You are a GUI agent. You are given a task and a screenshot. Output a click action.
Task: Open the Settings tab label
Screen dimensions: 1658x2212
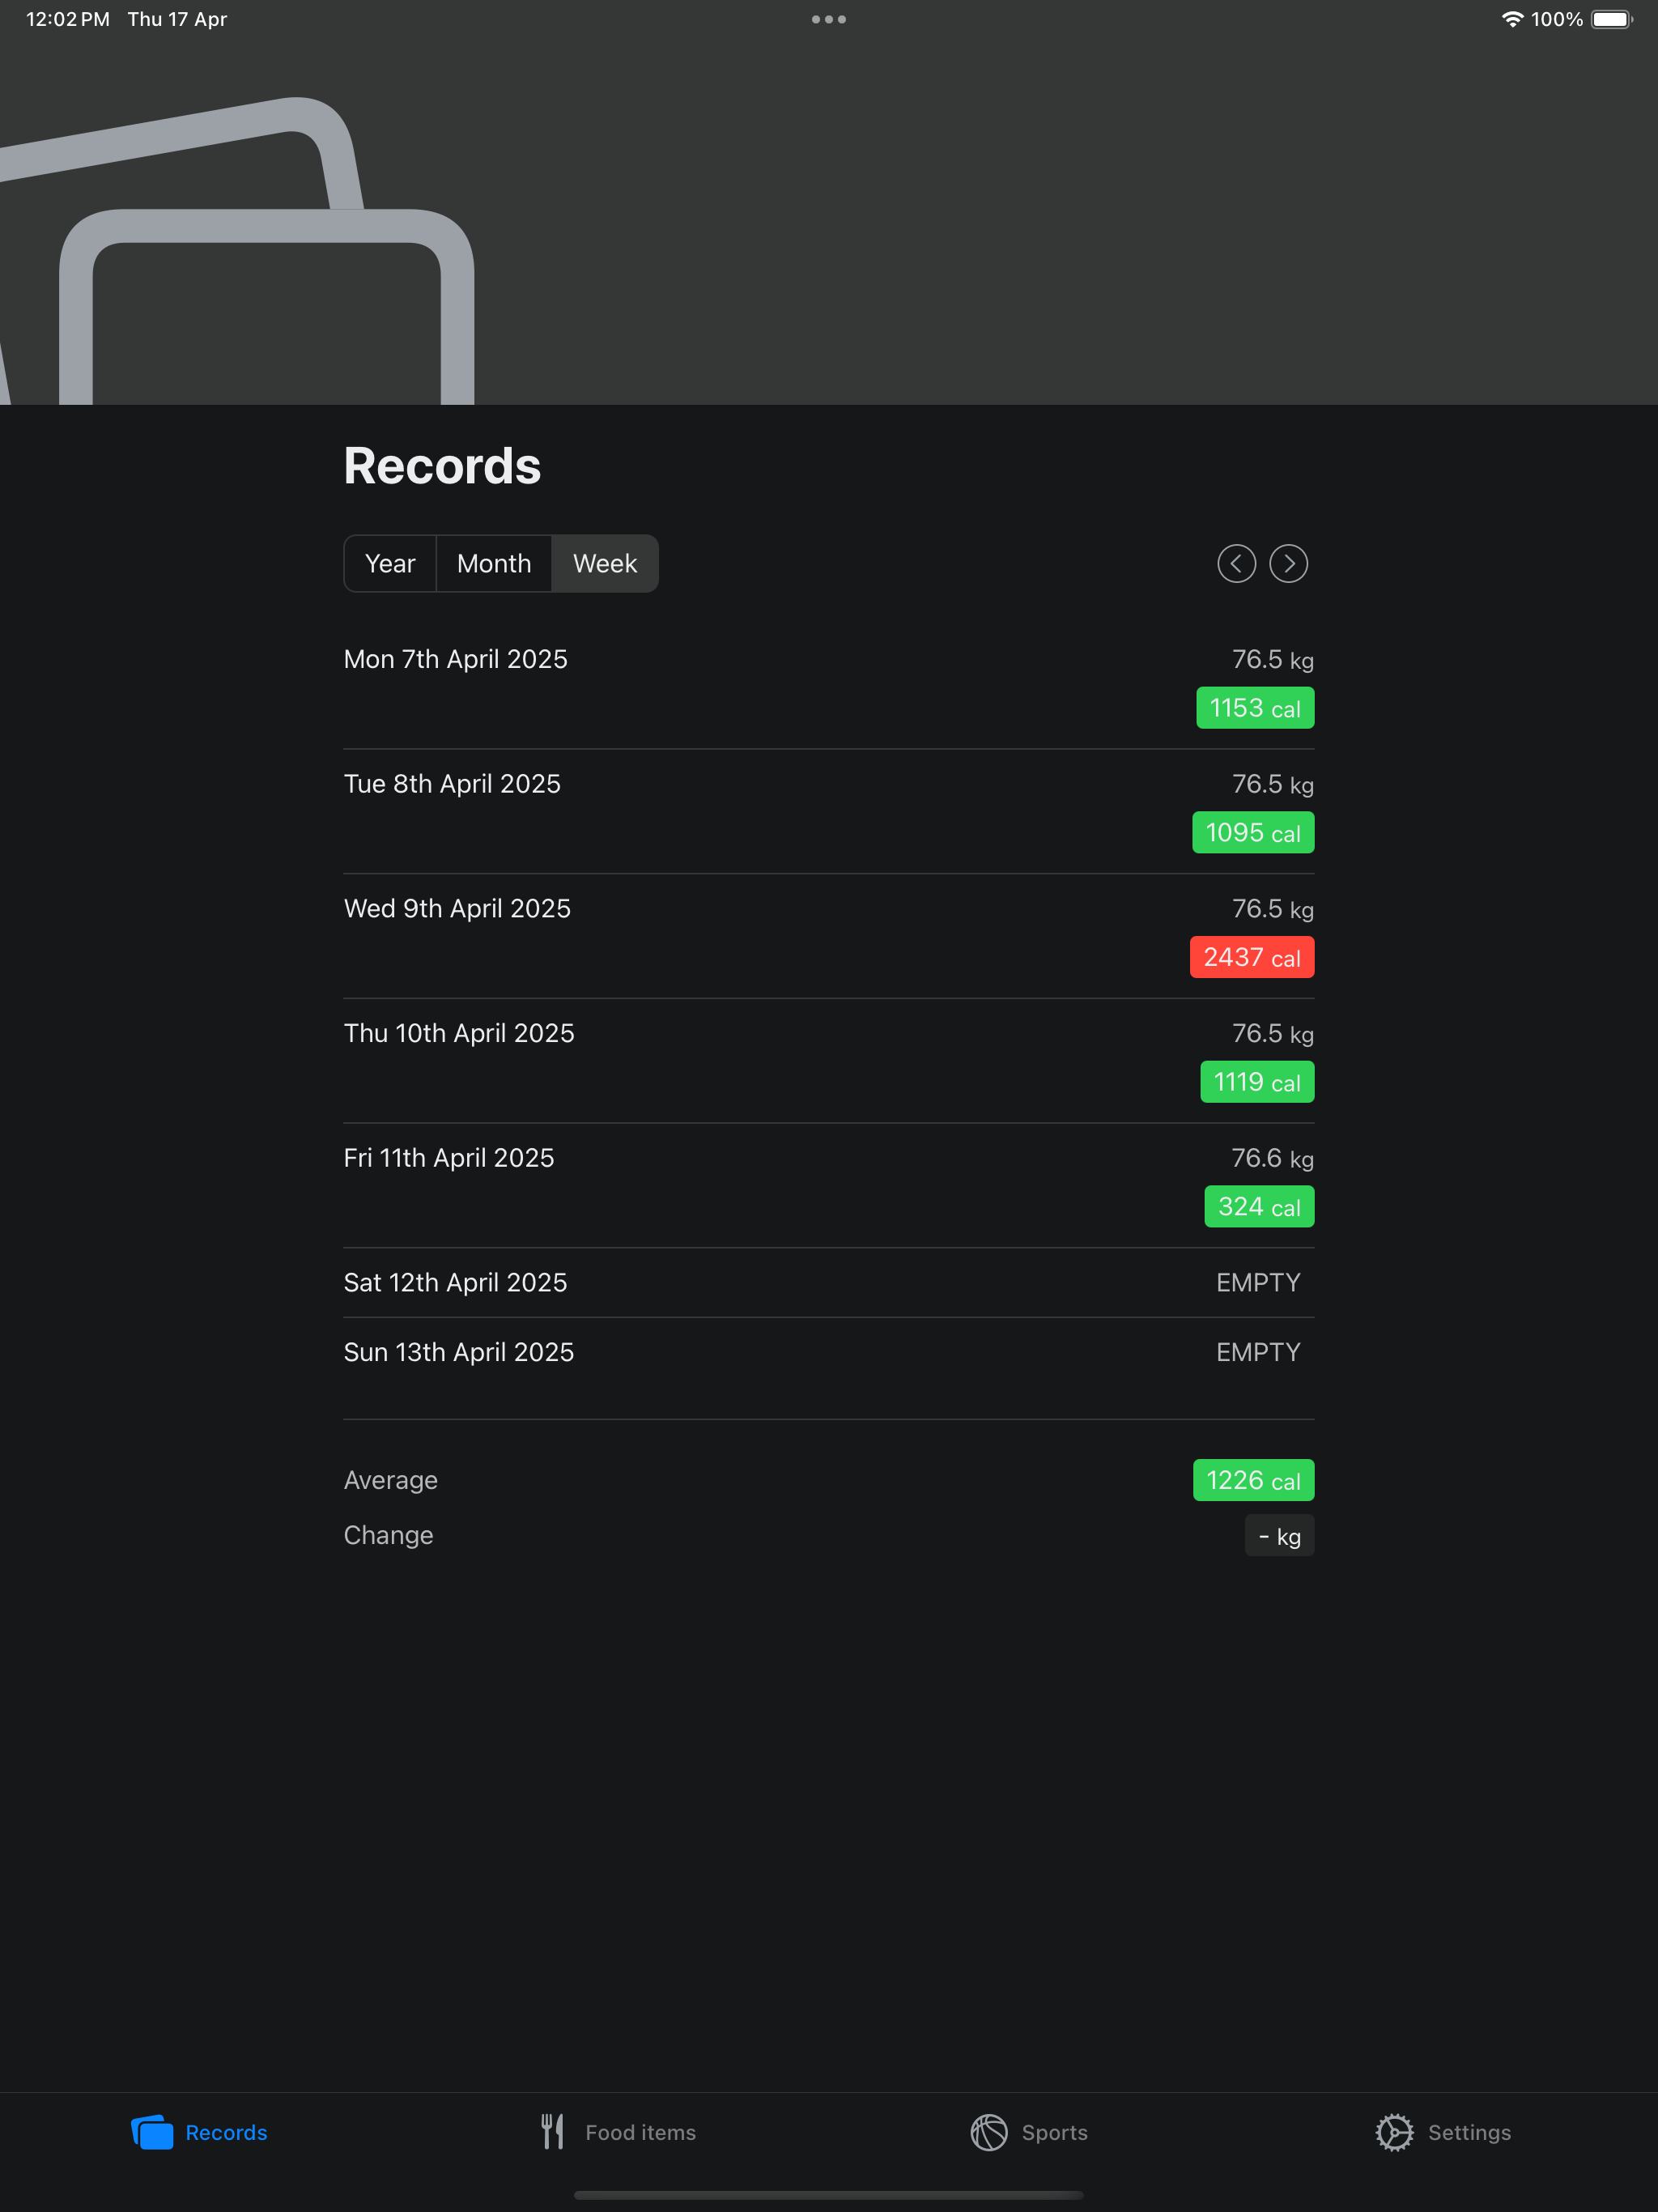pos(1469,2132)
